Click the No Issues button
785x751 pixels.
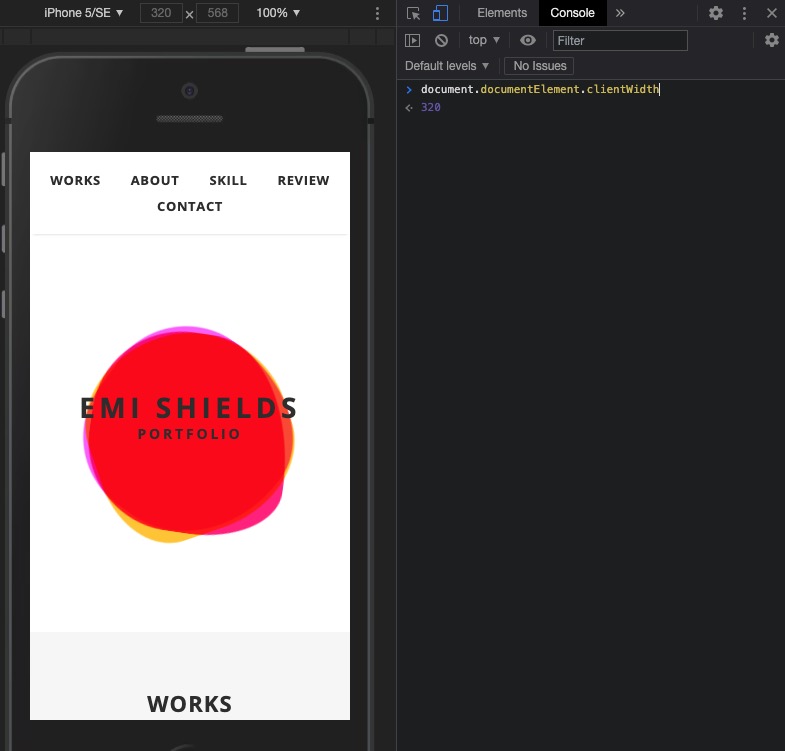pos(539,66)
